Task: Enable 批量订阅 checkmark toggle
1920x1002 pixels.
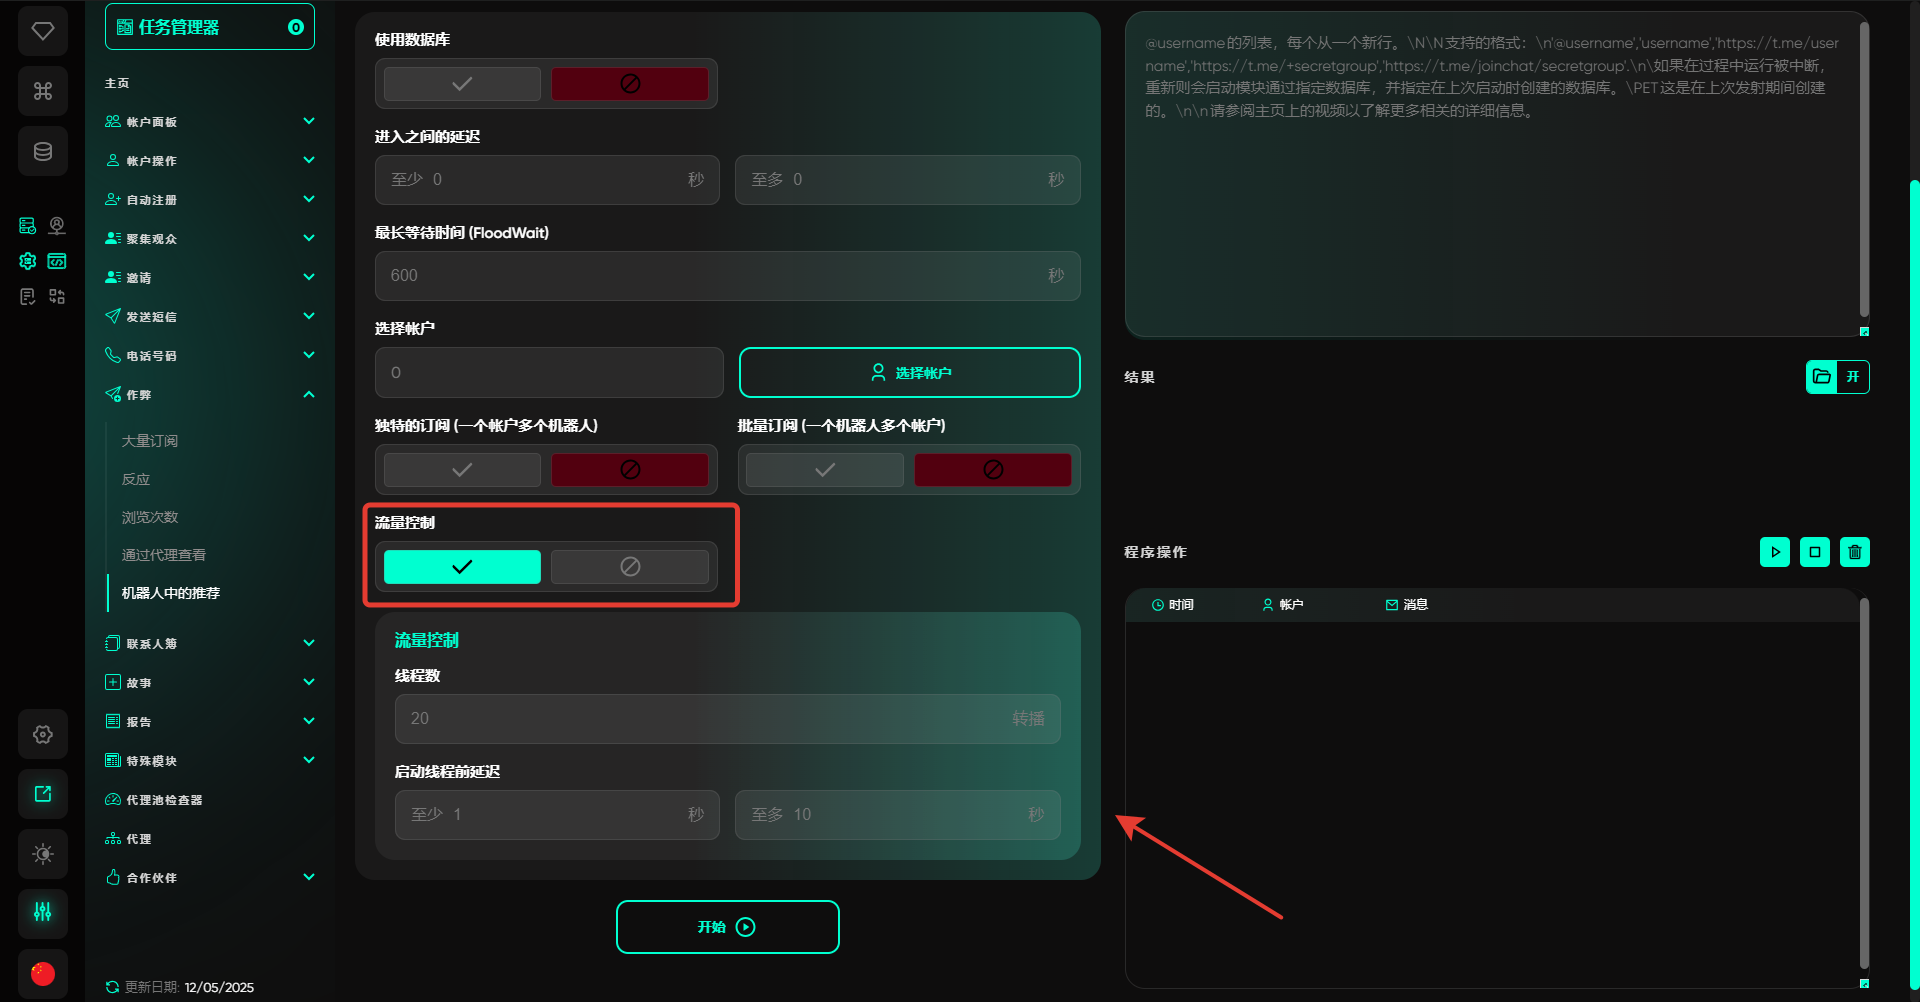Action: click(x=825, y=470)
